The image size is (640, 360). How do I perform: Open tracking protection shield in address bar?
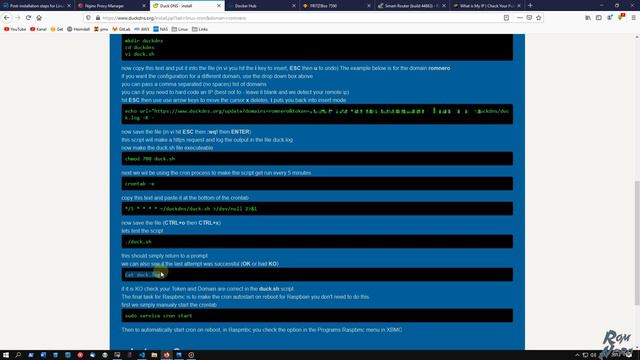[89, 18]
